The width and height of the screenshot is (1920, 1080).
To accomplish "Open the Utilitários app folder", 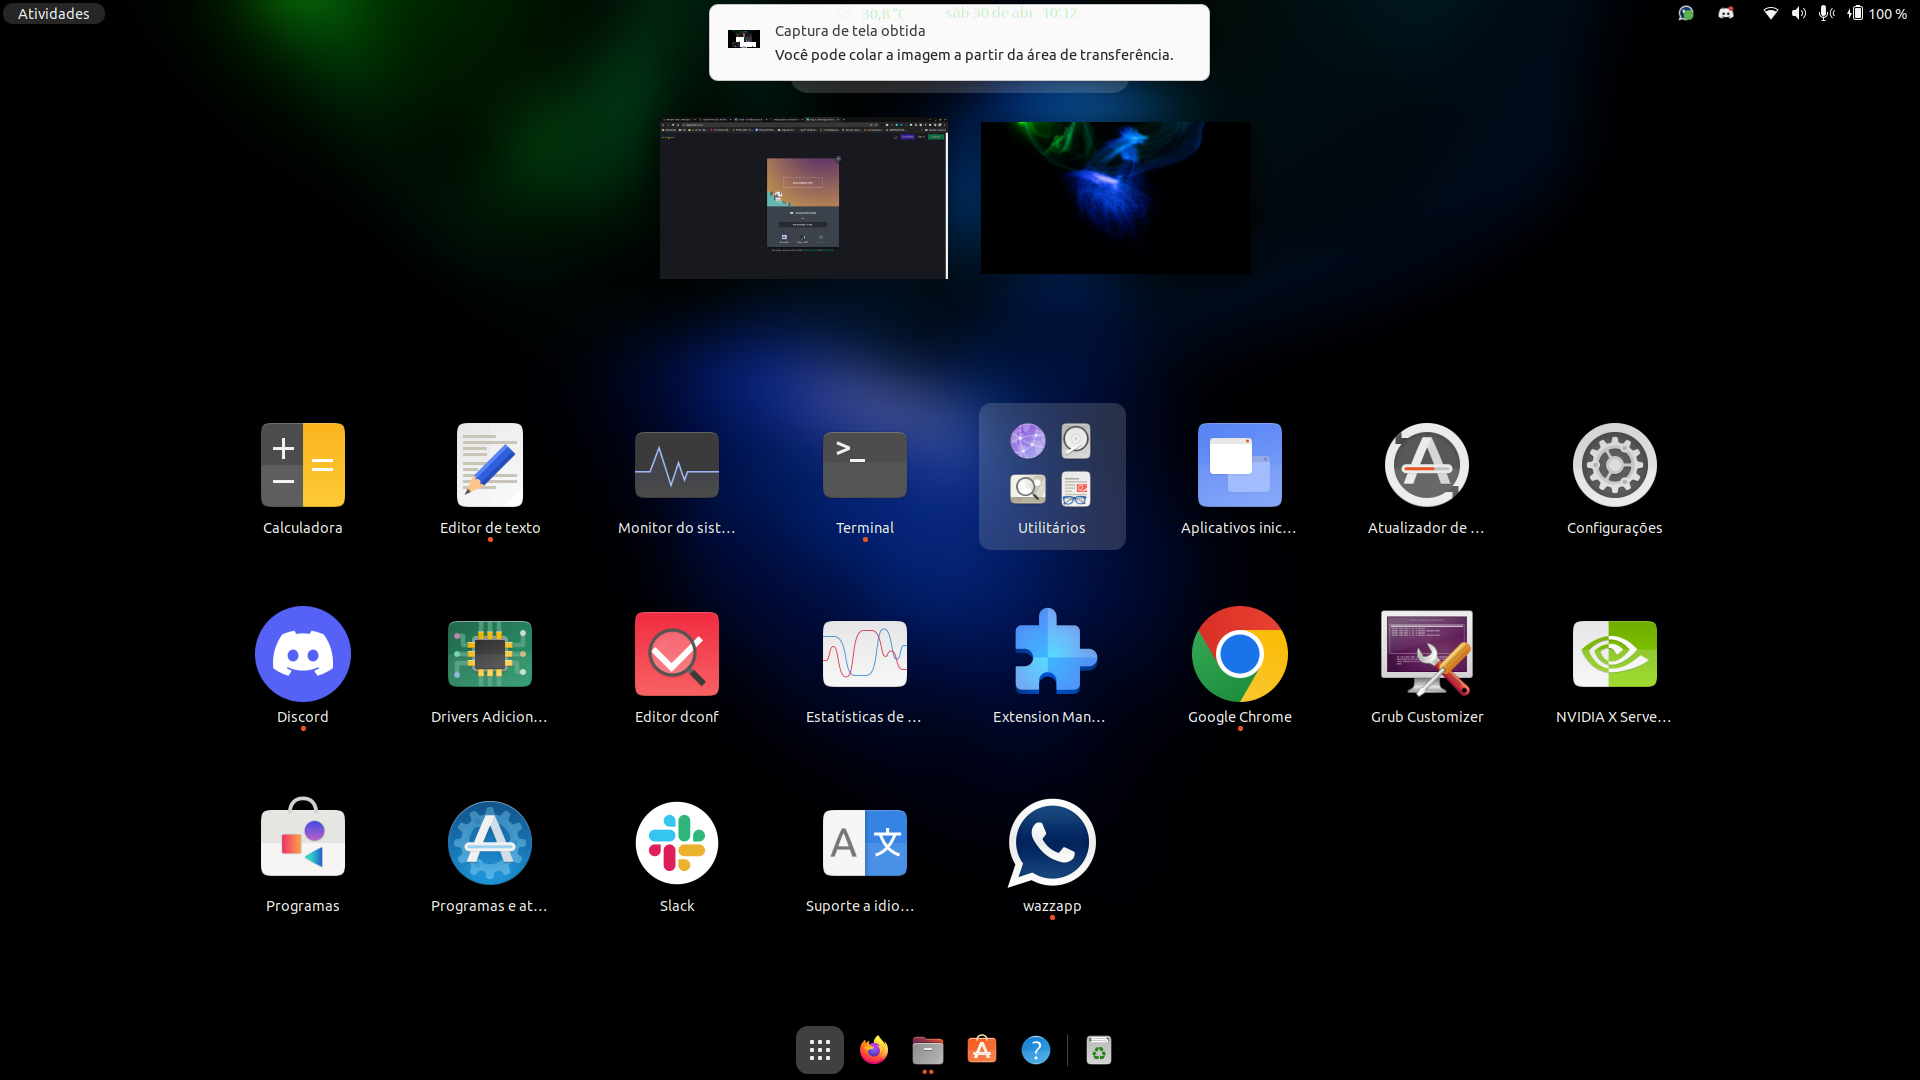I will pos(1052,478).
